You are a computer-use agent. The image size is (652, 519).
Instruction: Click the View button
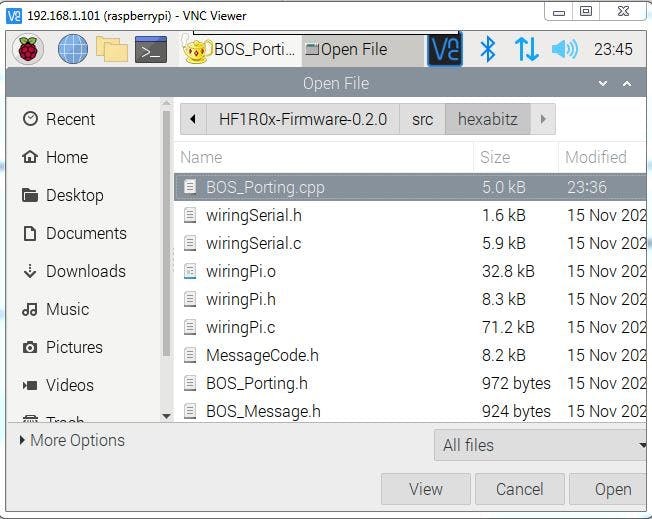click(425, 489)
